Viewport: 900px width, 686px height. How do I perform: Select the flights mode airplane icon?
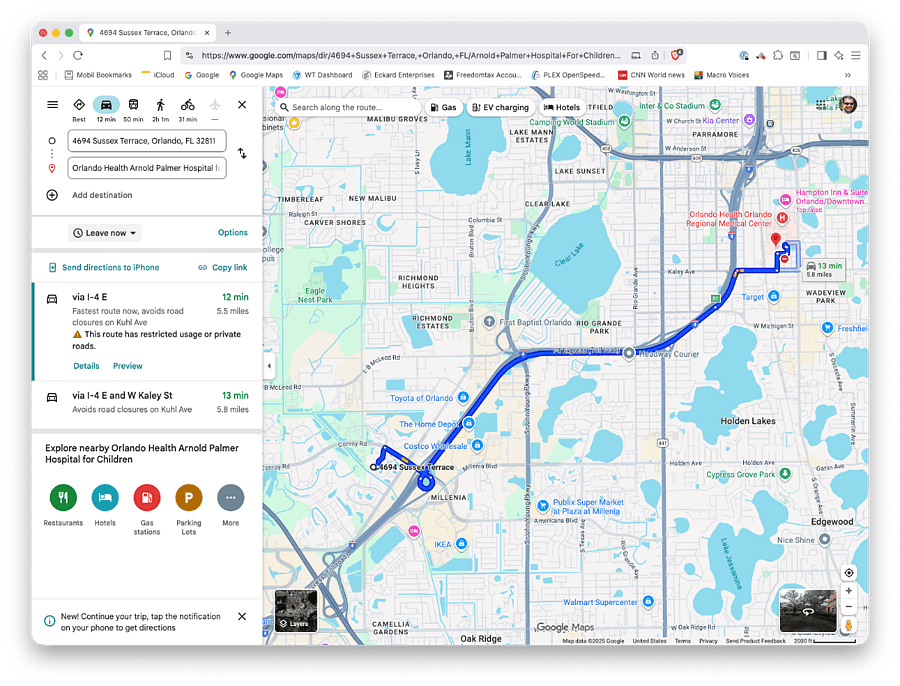coord(215,104)
